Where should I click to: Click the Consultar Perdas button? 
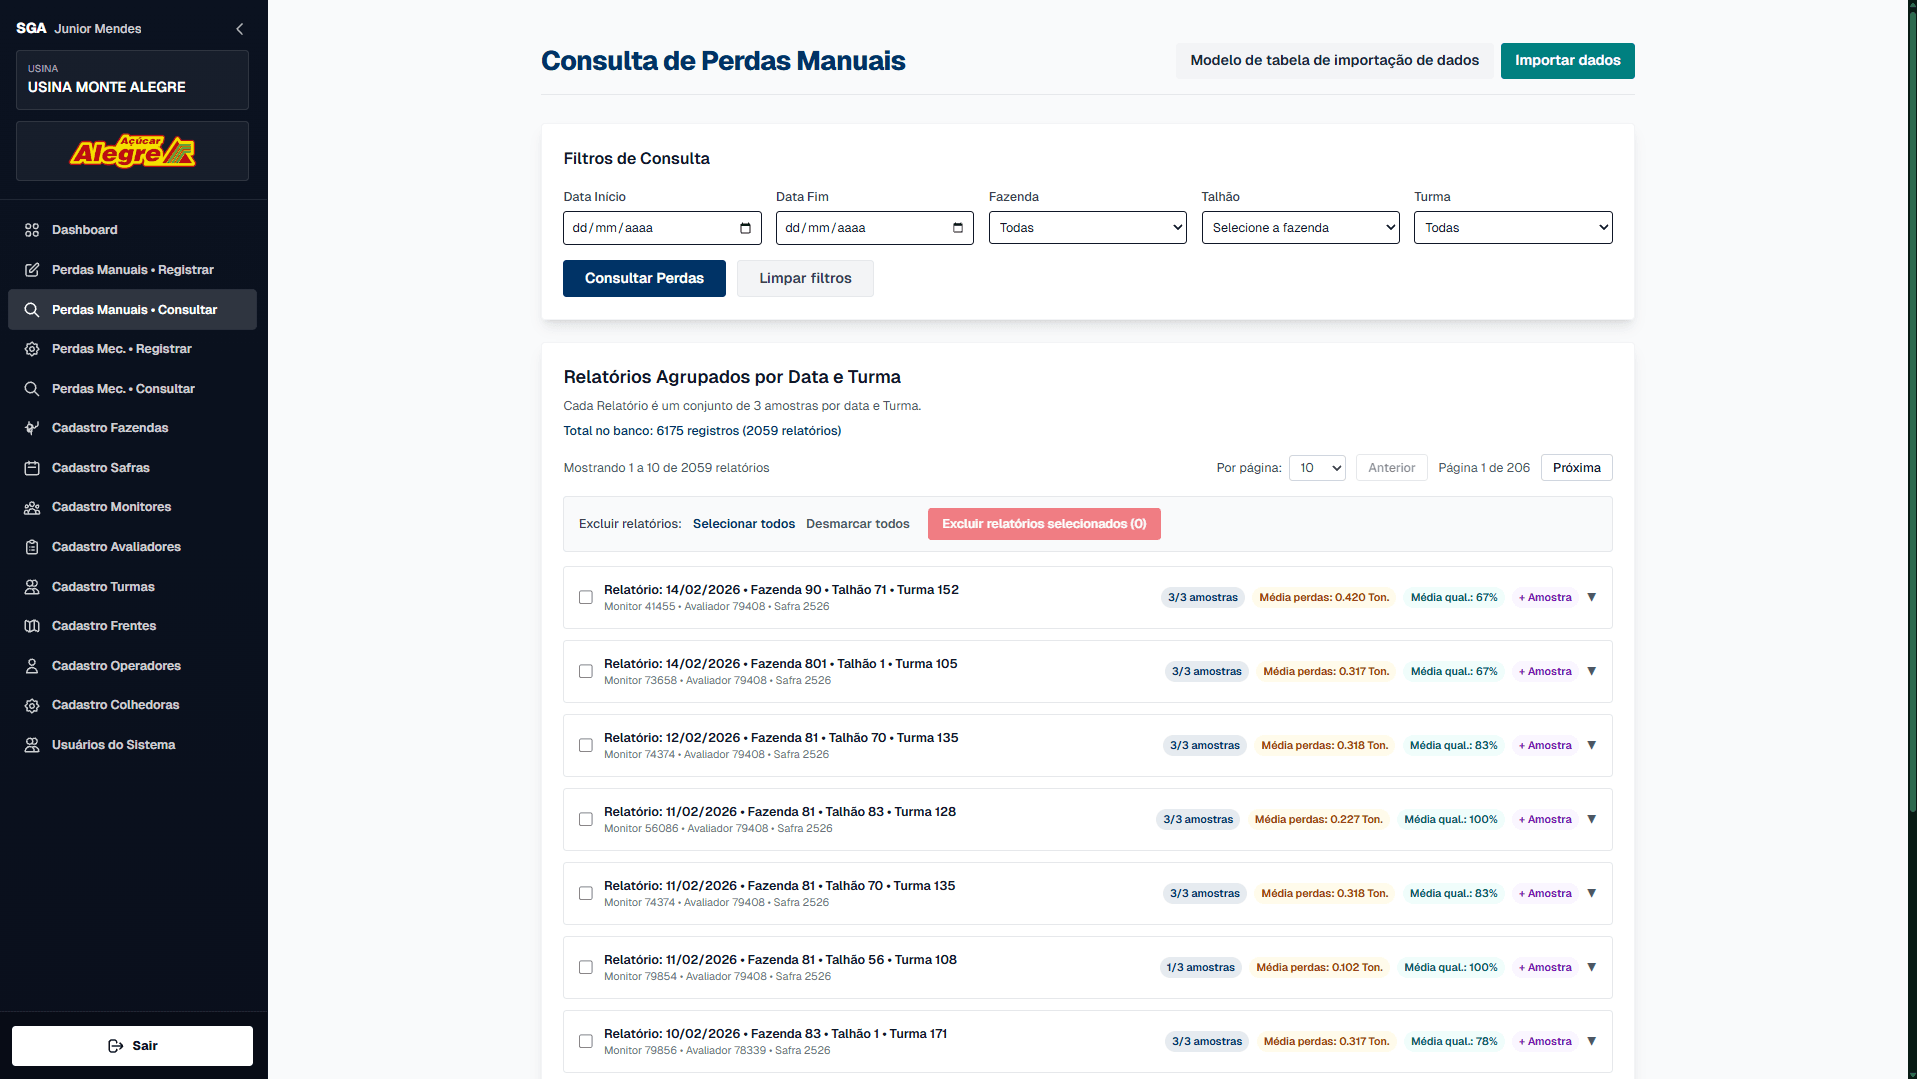(x=644, y=279)
